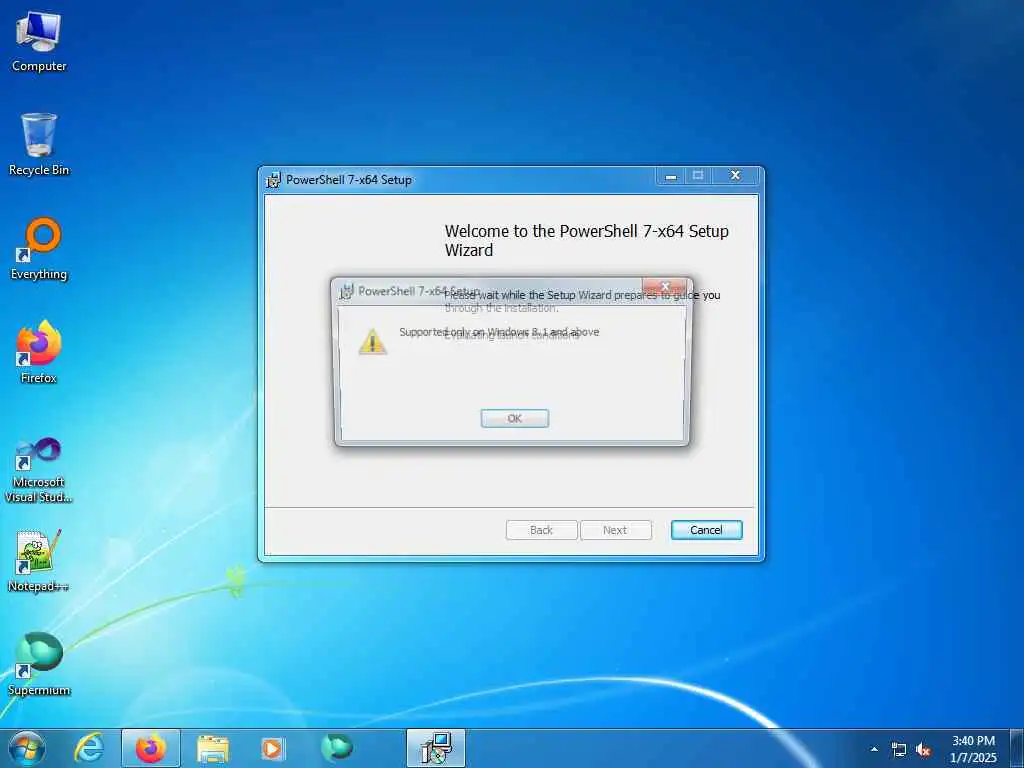The height and width of the screenshot is (768, 1024).
Task: Click the disabled Next button
Action: tap(615, 530)
